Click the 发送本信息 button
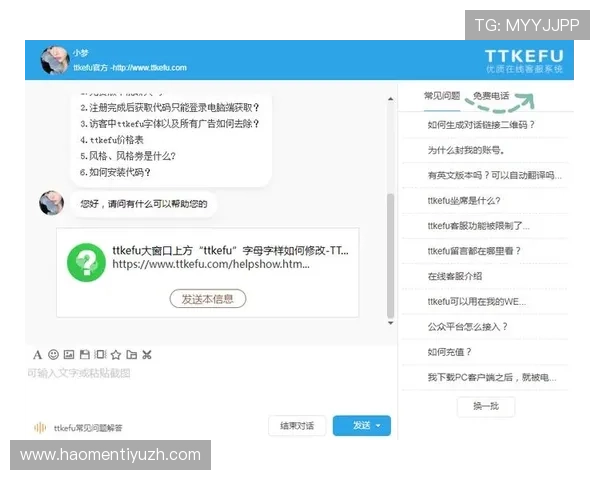The height and width of the screenshot is (480, 600). (208, 299)
